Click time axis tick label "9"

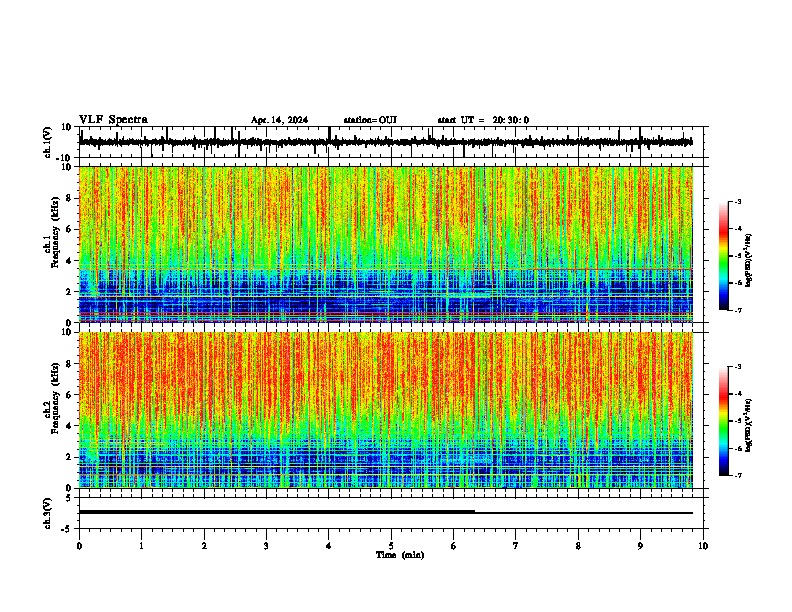[x=640, y=546]
